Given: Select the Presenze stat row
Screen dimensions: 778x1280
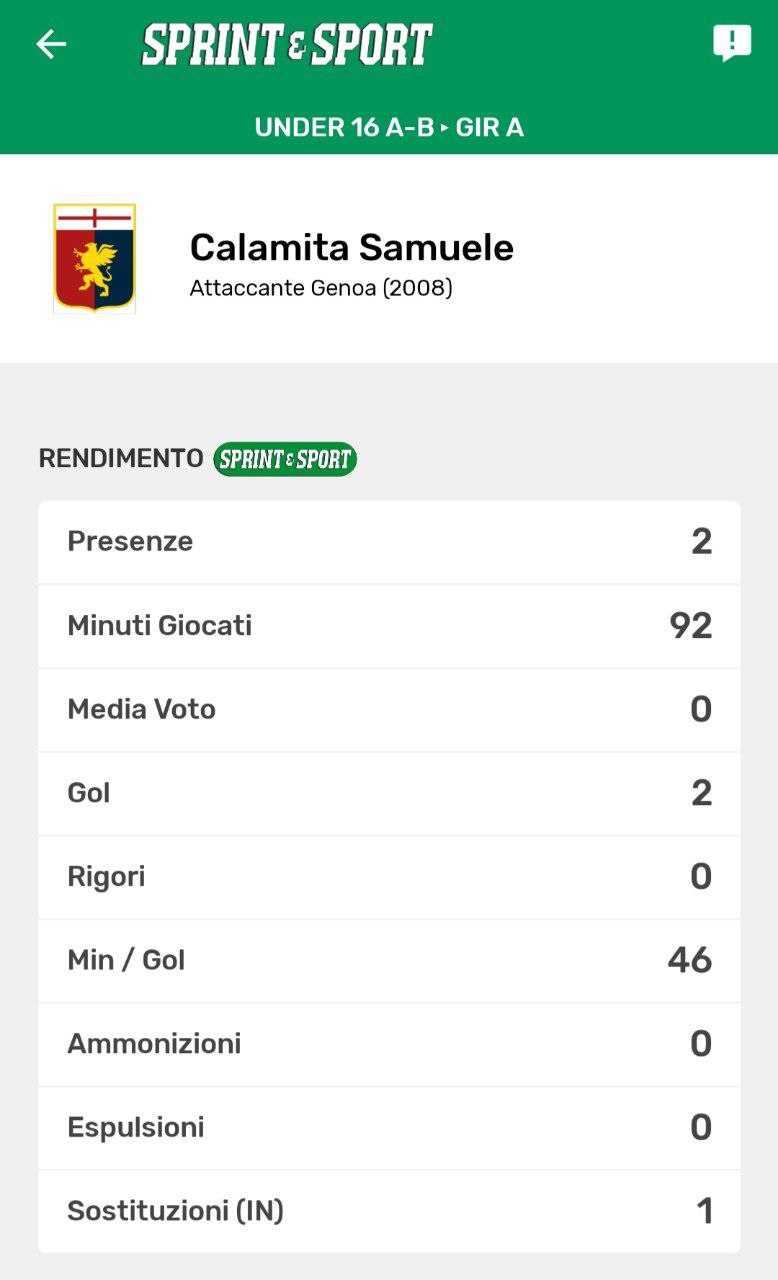Looking at the screenshot, I should (389, 542).
